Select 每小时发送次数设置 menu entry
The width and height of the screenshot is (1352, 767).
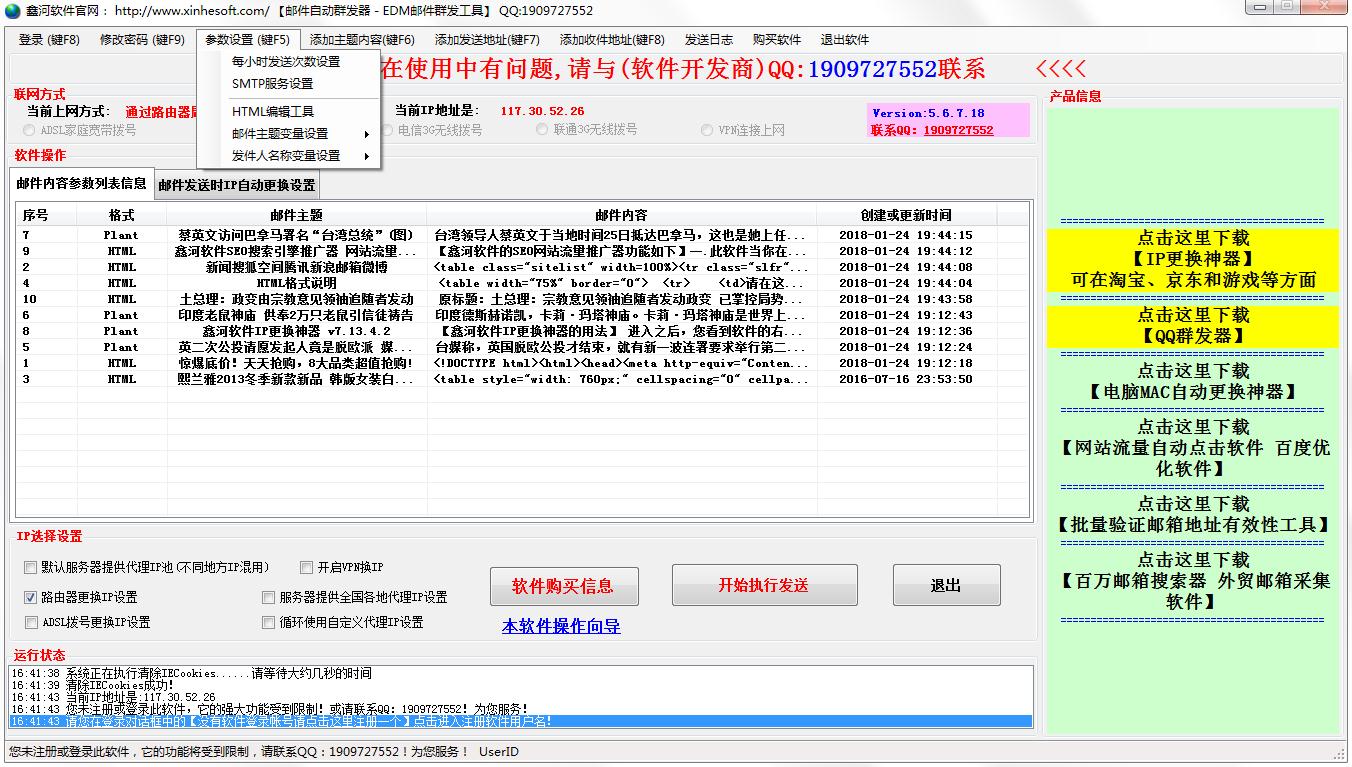pos(286,62)
